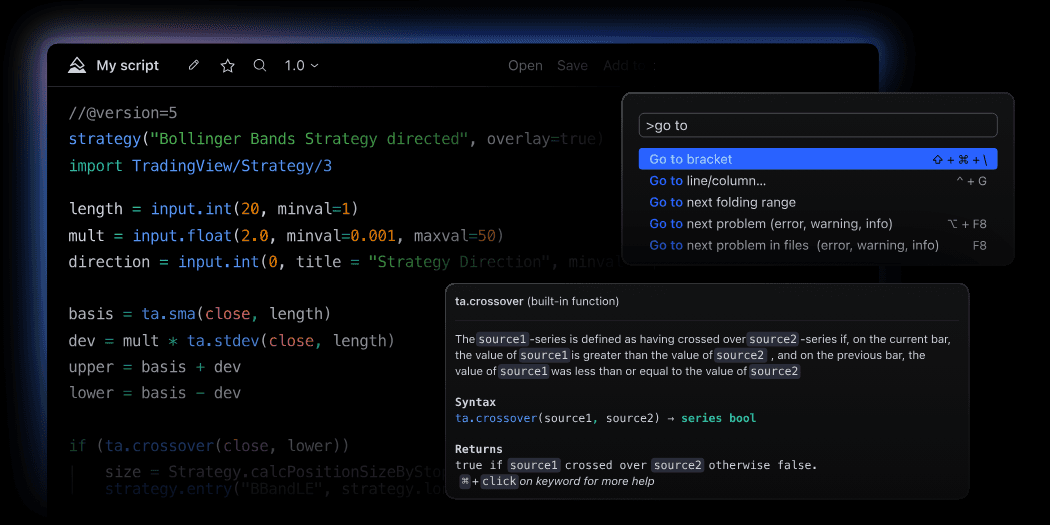Click the 'click on keyword for more help' hint
The height and width of the screenshot is (525, 1050).
[556, 481]
